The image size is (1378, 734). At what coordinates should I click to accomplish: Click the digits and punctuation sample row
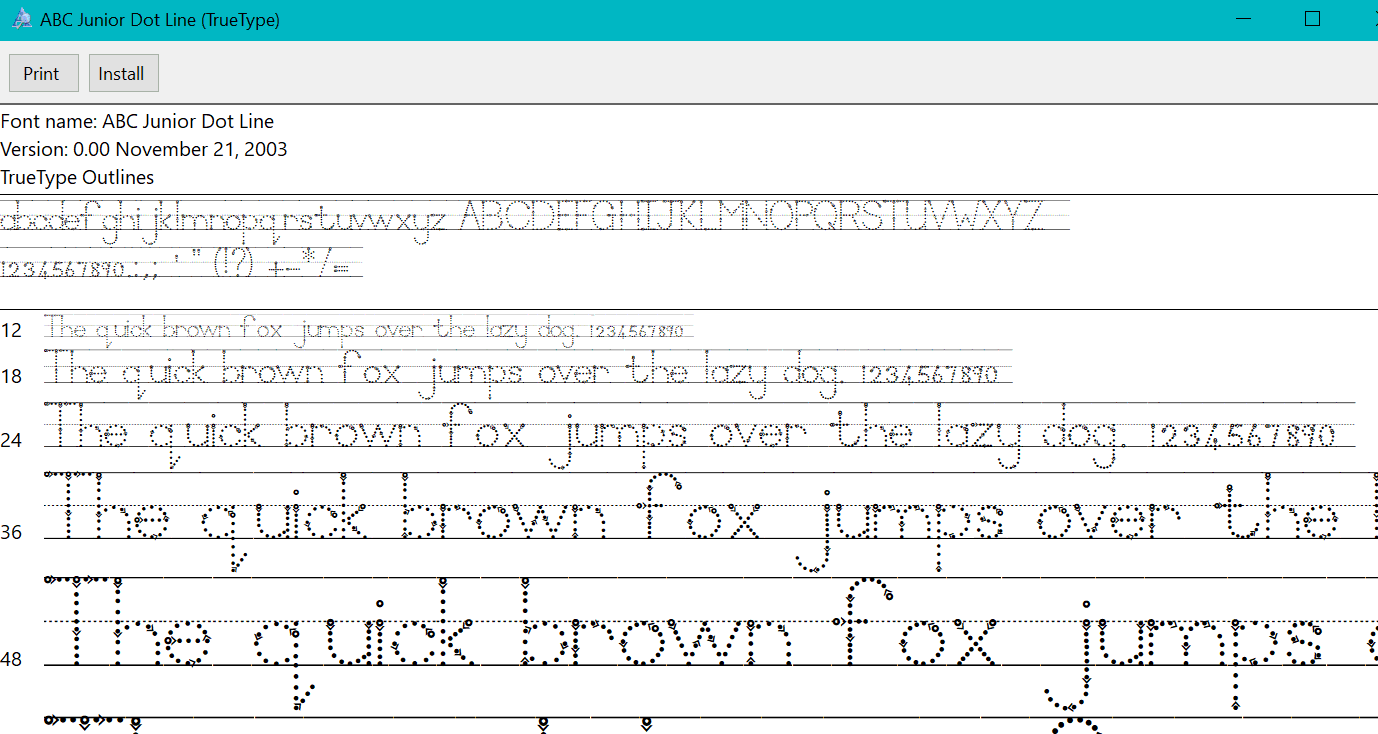181,264
